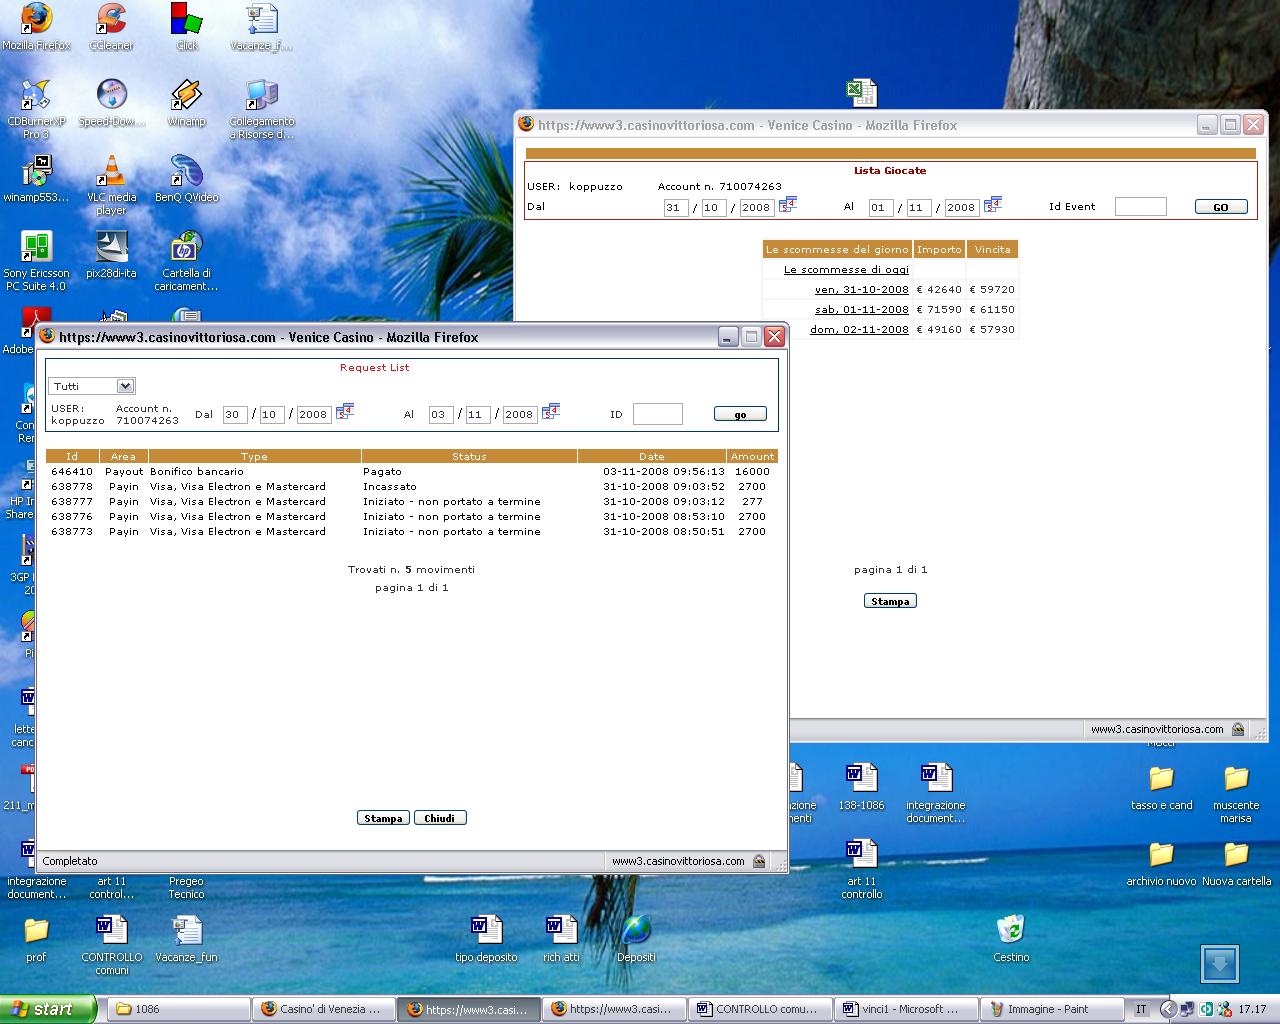Open the CONTROLLO comuni Word document icon

(111, 945)
